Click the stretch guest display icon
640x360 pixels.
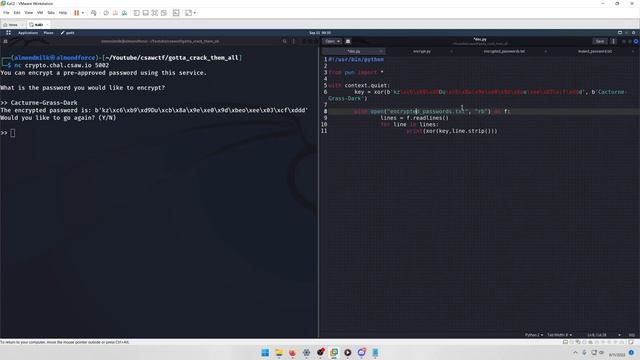(x=189, y=13)
